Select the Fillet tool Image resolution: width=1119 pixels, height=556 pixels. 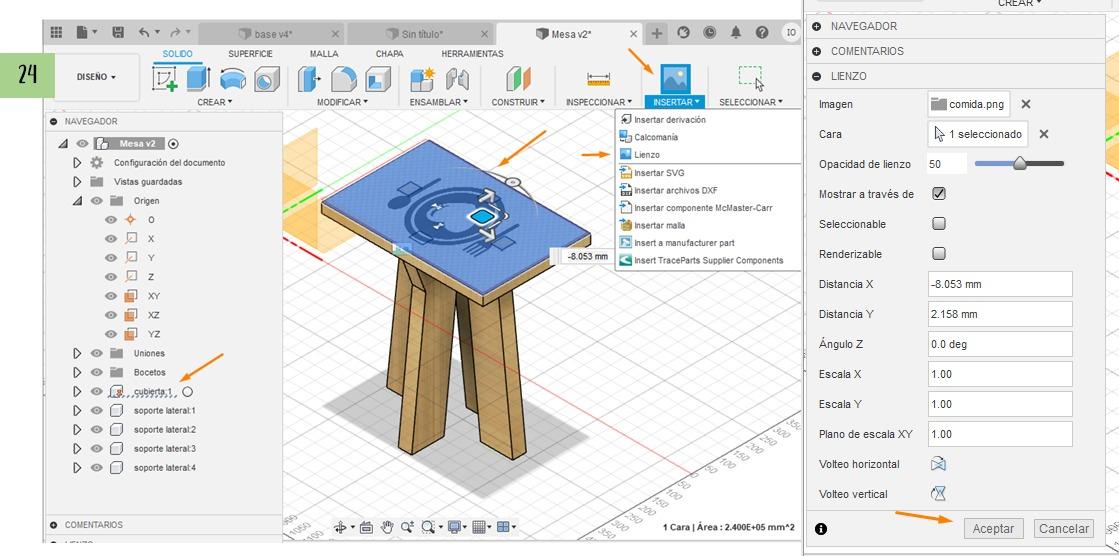click(344, 79)
